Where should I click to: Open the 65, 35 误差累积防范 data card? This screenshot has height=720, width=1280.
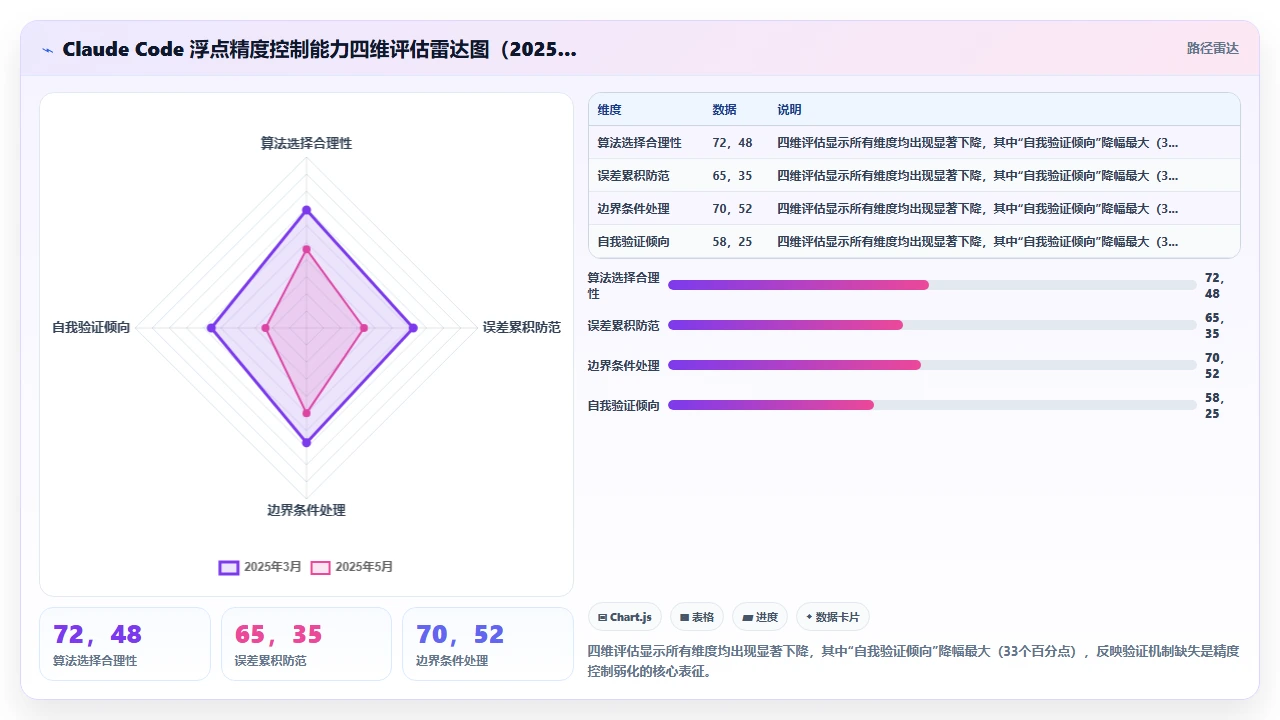tap(306, 644)
